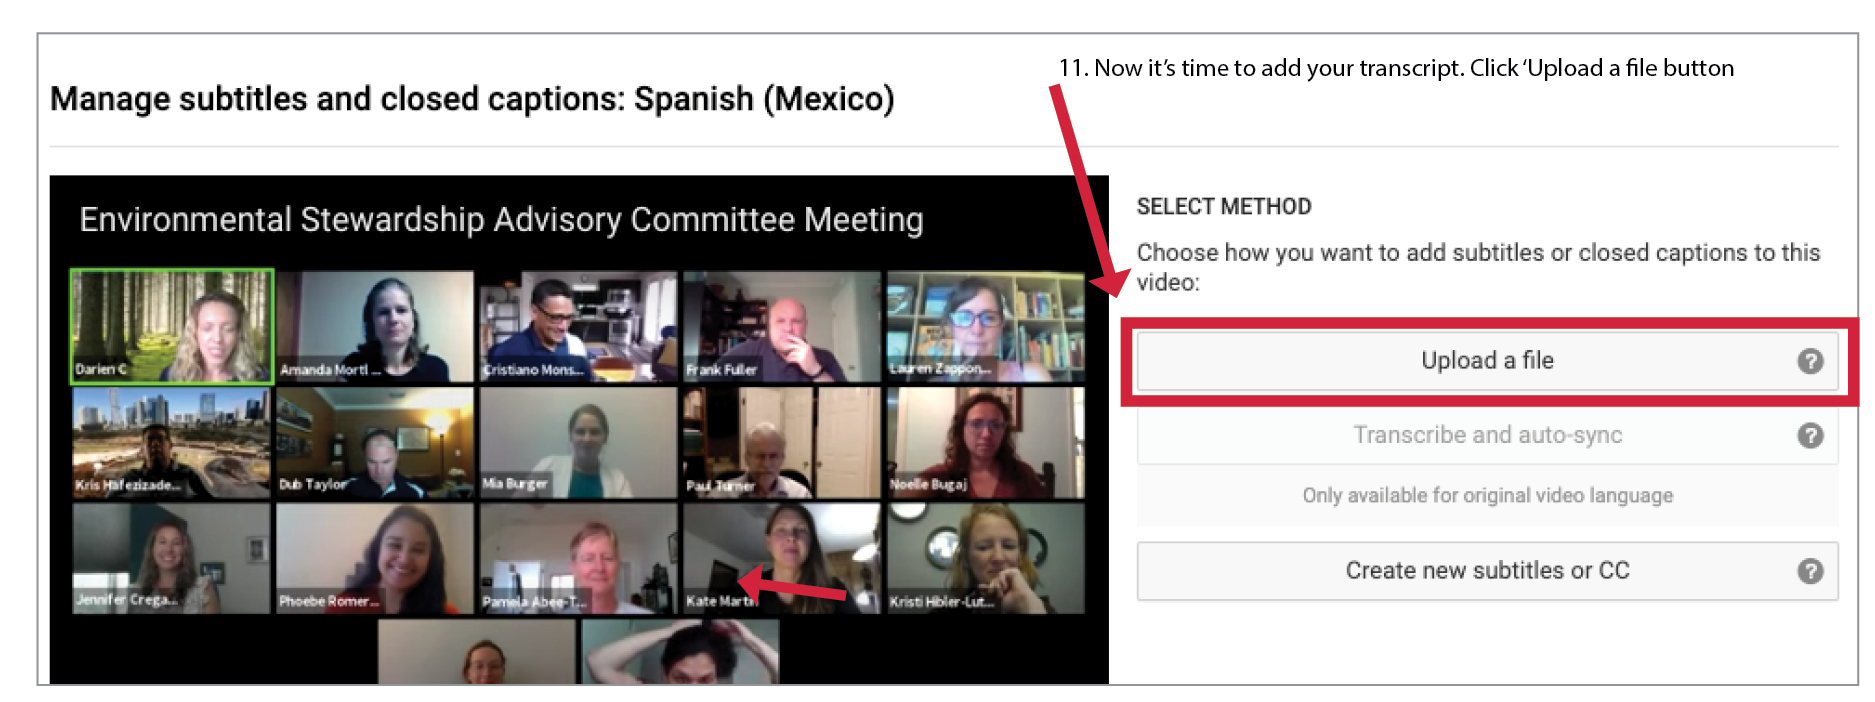Select Kris Hafezizade participant tile
Screen dimensions: 1875x702
tap(171, 443)
